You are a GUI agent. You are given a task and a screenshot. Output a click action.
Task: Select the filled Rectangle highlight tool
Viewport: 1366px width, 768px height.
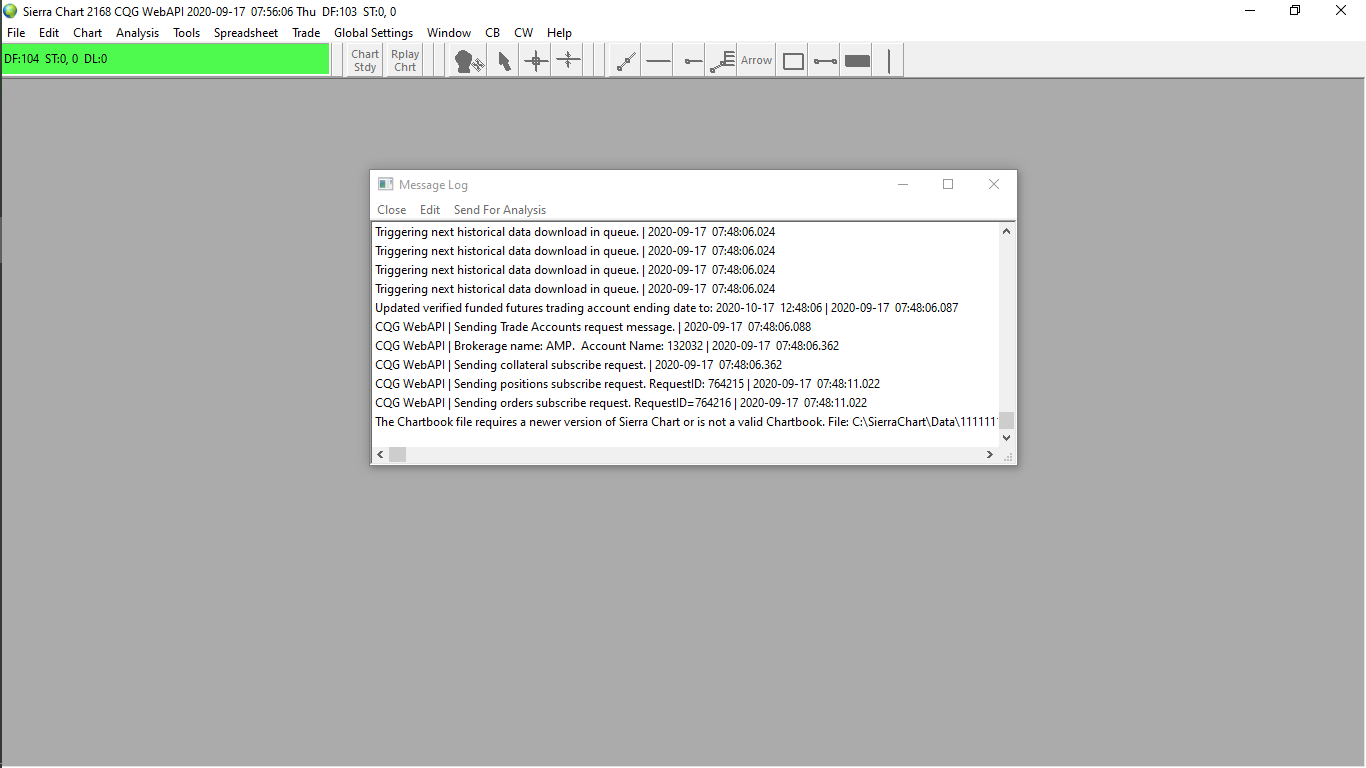[857, 61]
